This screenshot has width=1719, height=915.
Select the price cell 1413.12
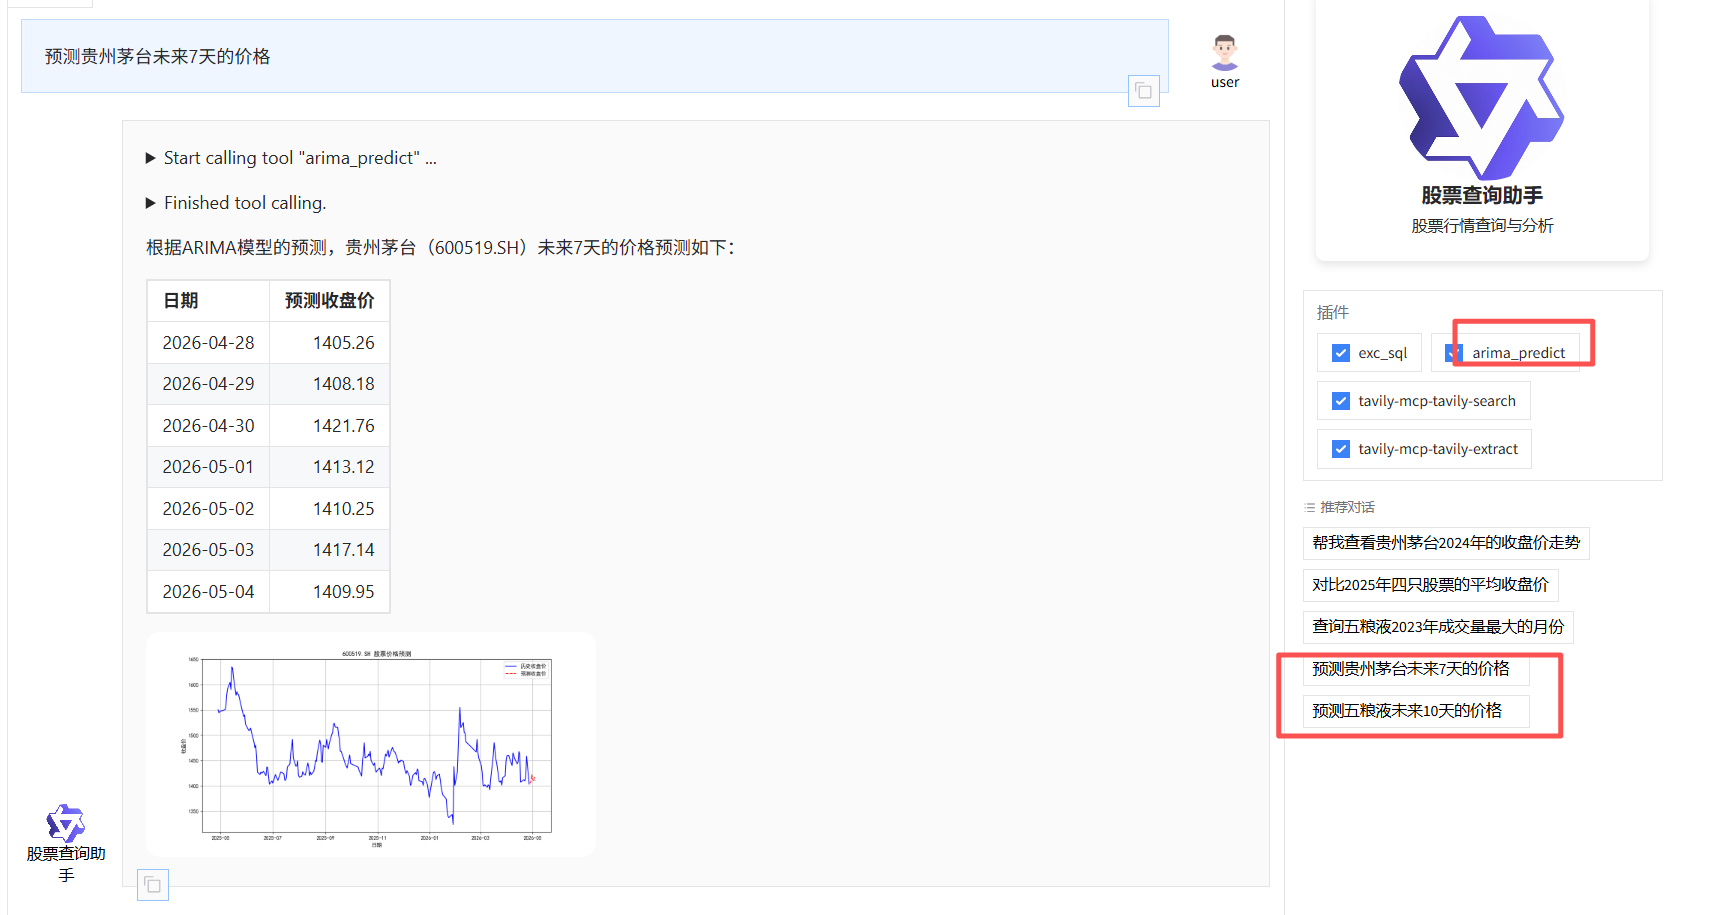coord(329,467)
